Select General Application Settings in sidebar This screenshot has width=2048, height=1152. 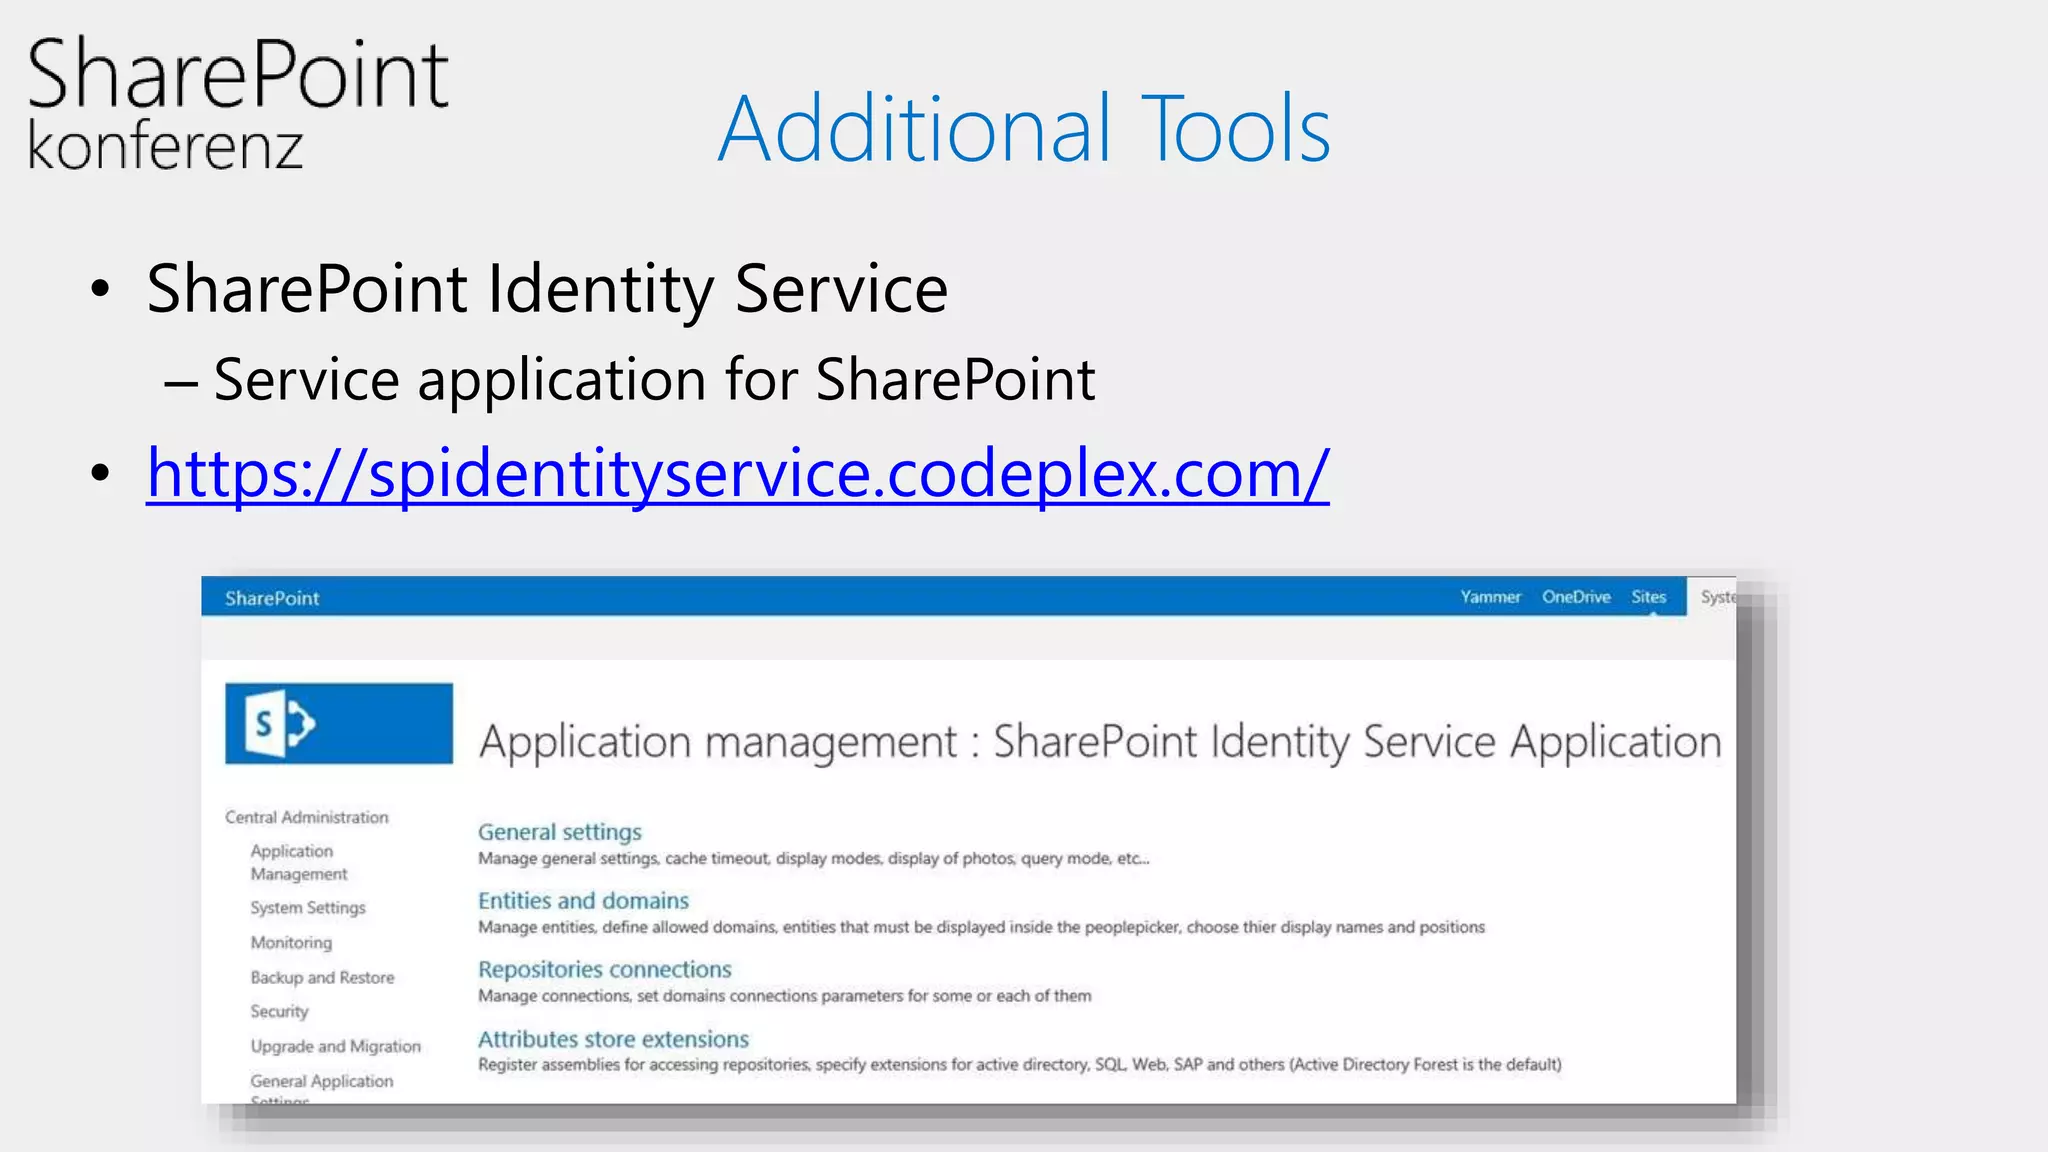pyautogui.click(x=322, y=1088)
